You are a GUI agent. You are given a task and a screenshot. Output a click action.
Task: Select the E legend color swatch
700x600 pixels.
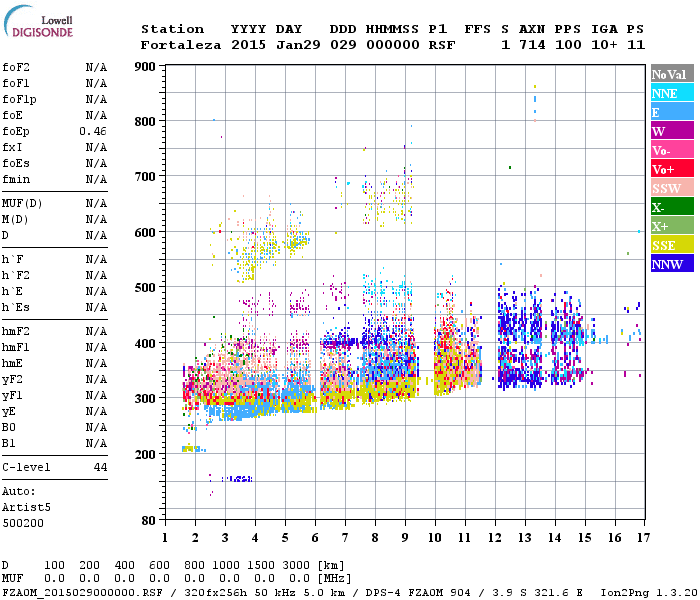(x=672, y=112)
